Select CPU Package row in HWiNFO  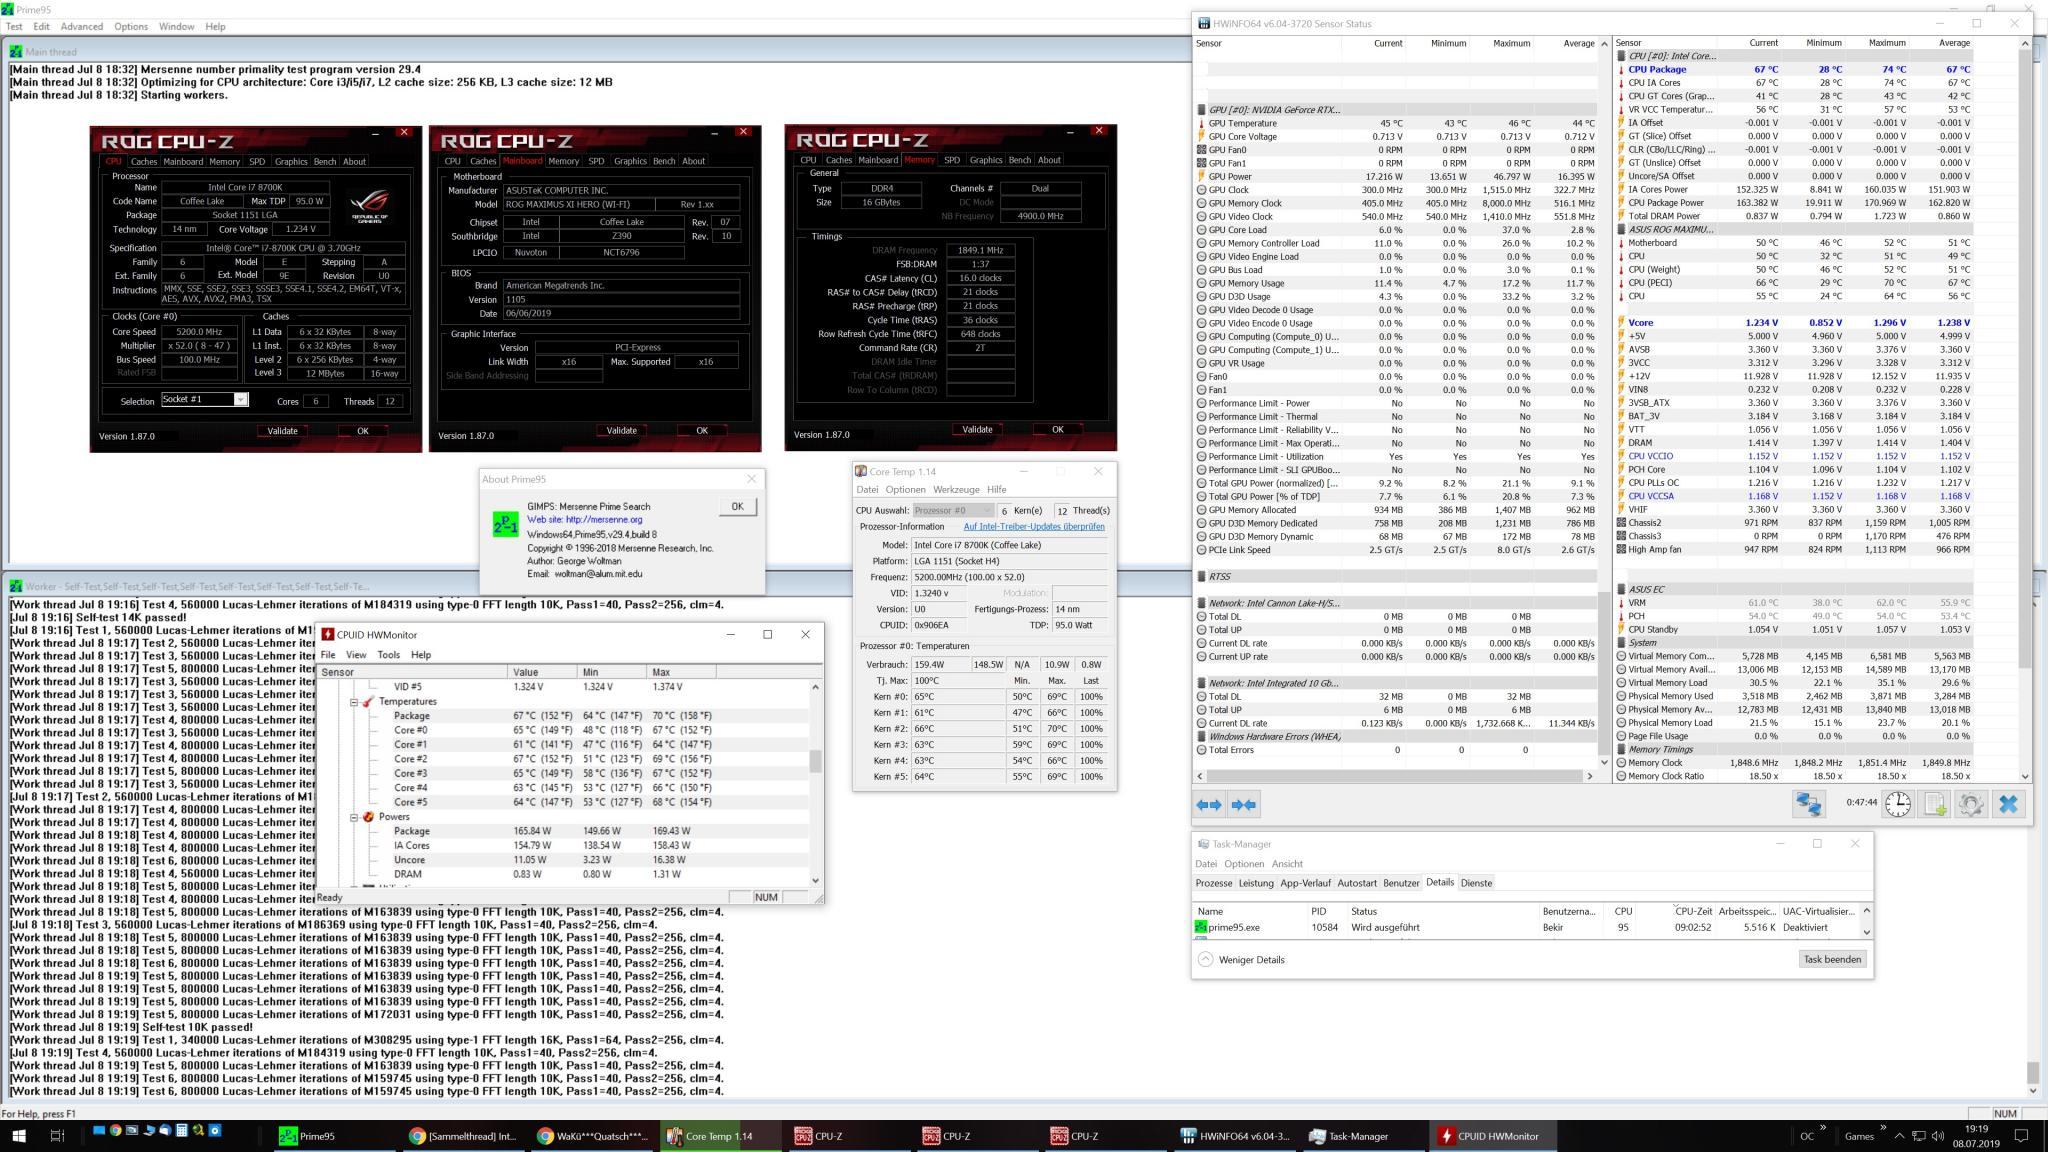[x=1794, y=70]
